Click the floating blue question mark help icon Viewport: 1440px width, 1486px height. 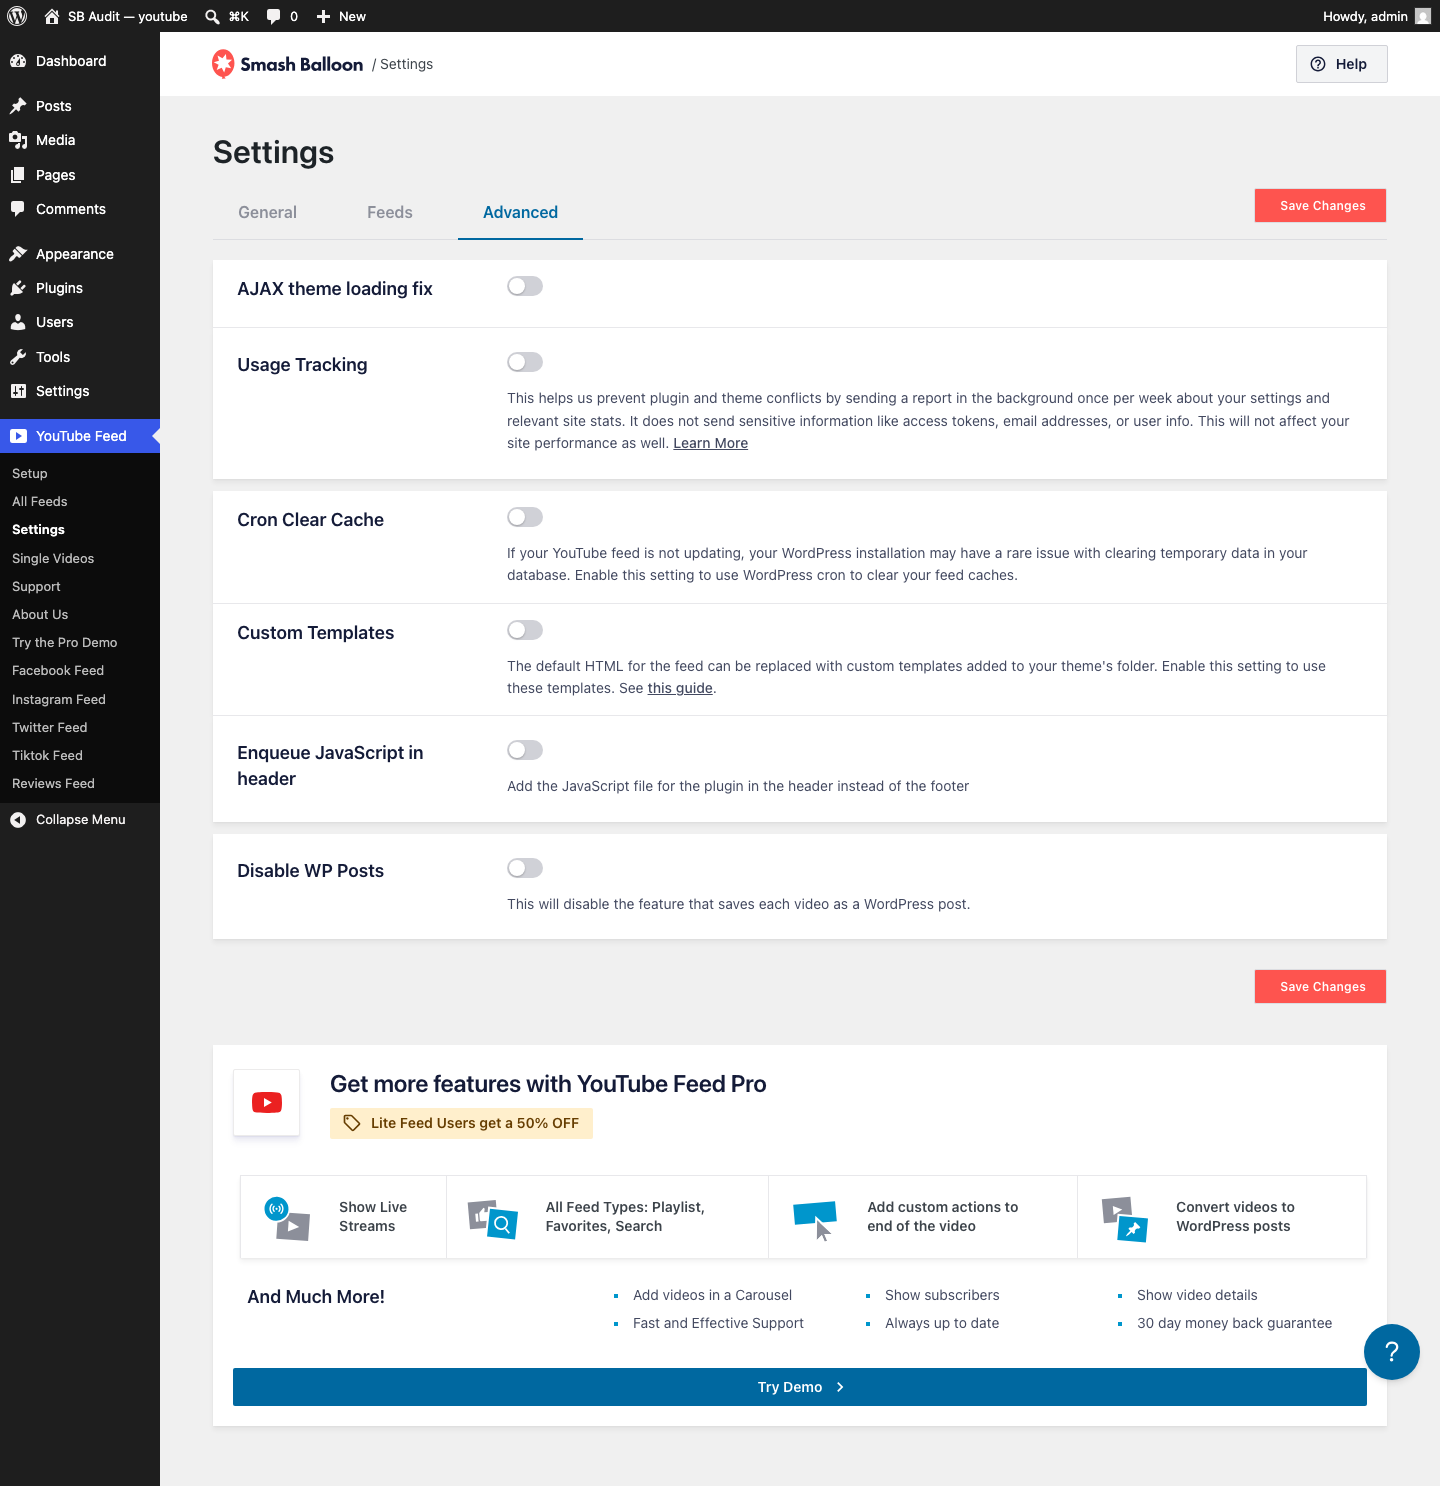coord(1392,1352)
